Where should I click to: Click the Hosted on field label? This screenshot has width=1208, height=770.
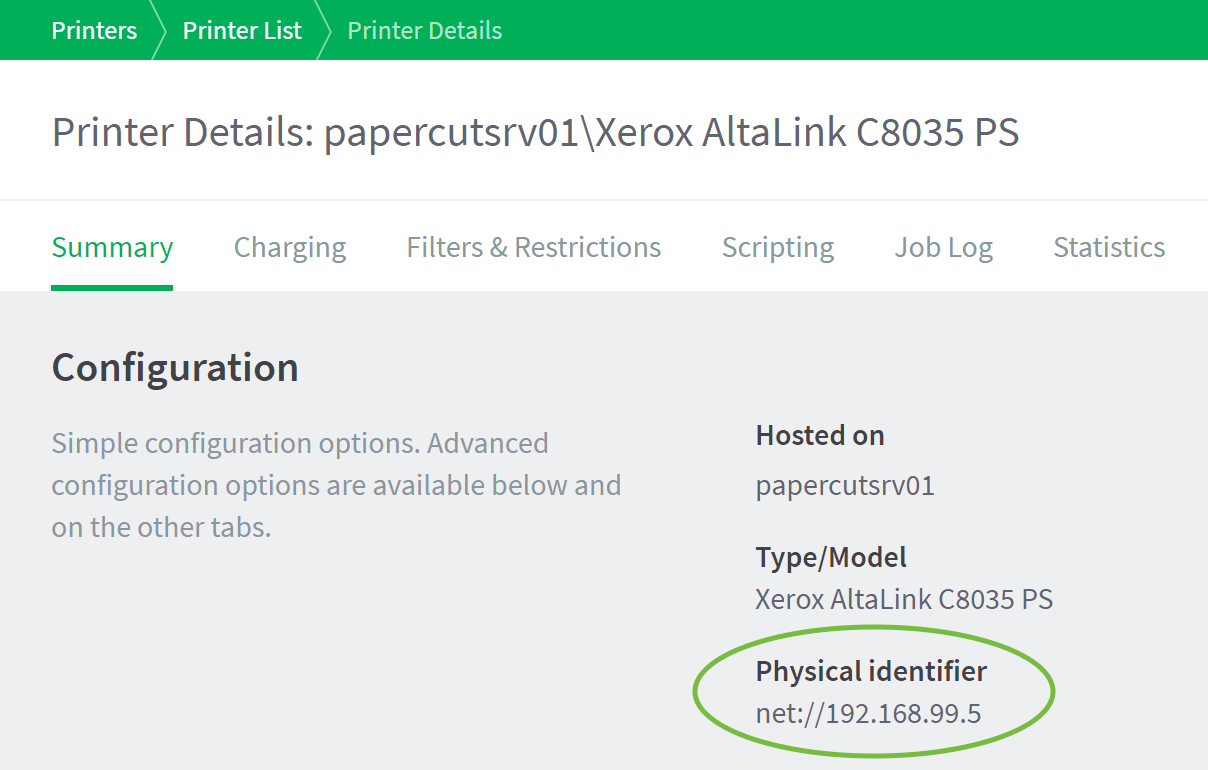820,435
